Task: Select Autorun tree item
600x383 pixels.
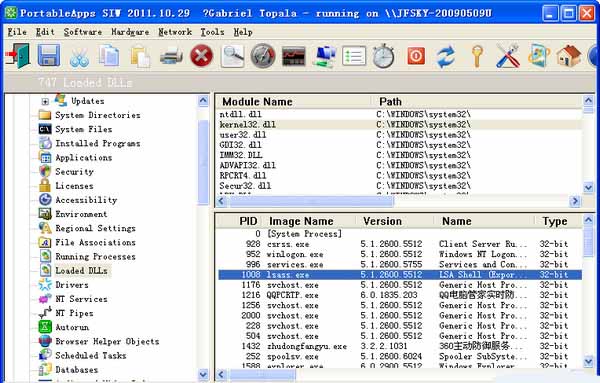Action: (72, 328)
